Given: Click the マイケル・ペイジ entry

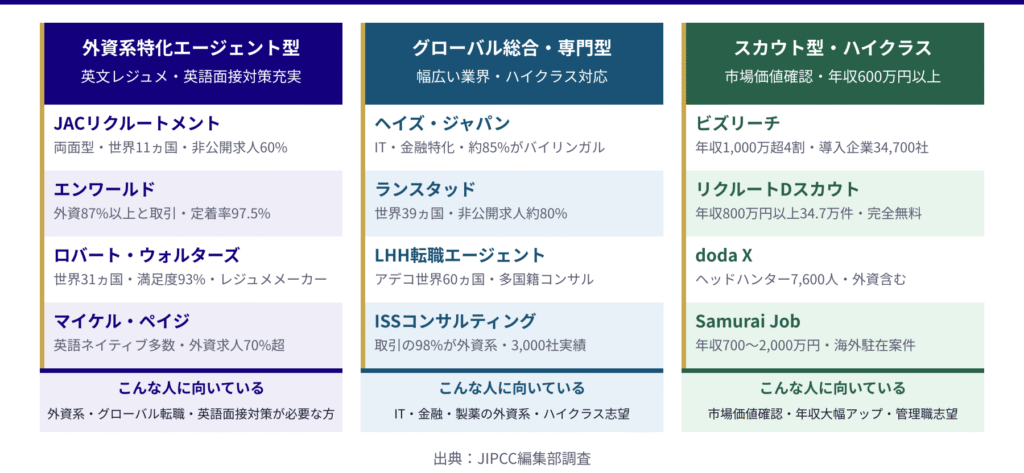Looking at the screenshot, I should tap(122, 321).
